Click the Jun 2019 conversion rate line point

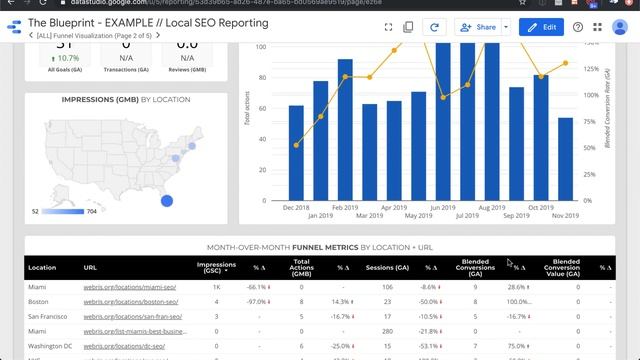coord(443,98)
